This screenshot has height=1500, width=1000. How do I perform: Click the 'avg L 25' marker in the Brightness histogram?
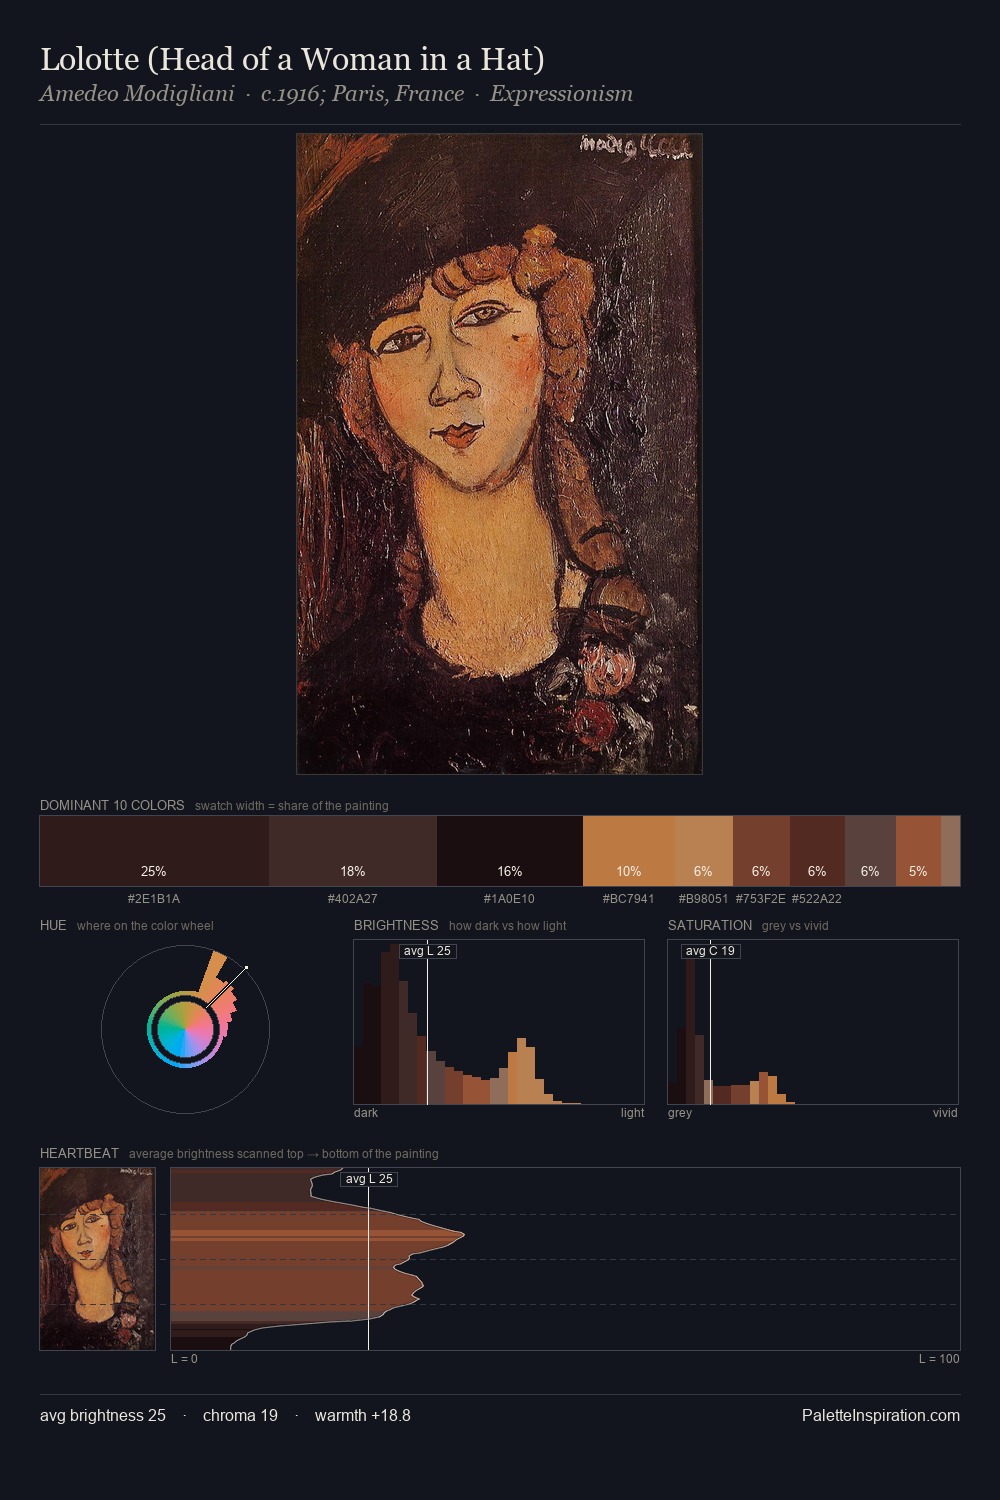pyautogui.click(x=427, y=951)
